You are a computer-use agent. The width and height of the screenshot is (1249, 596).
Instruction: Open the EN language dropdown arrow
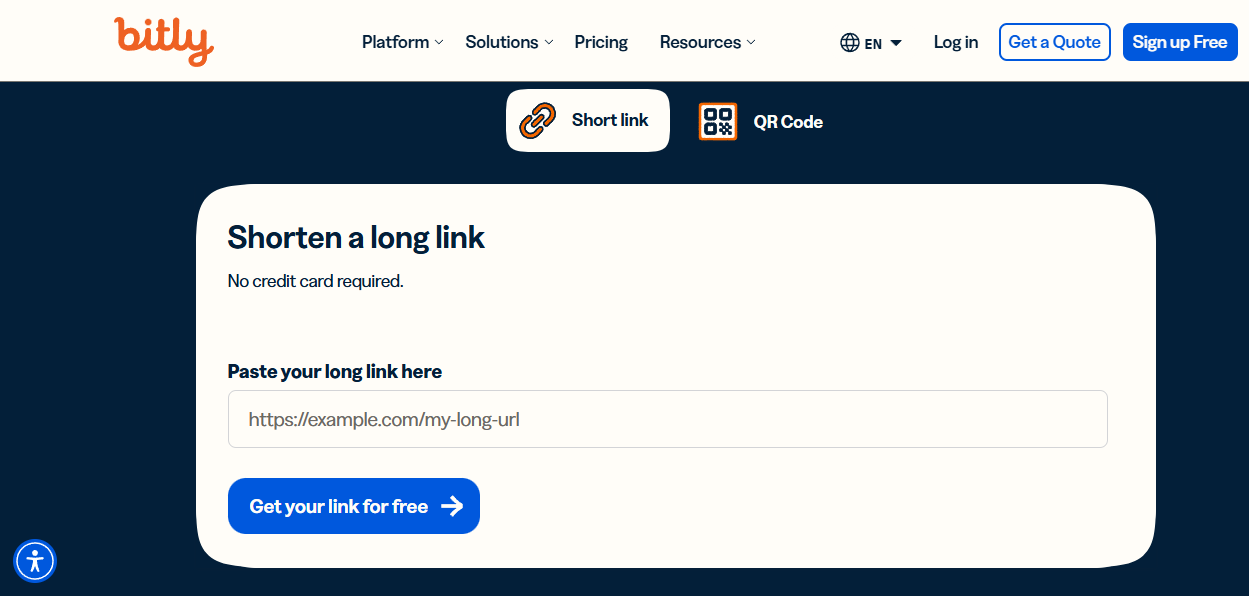click(x=896, y=43)
